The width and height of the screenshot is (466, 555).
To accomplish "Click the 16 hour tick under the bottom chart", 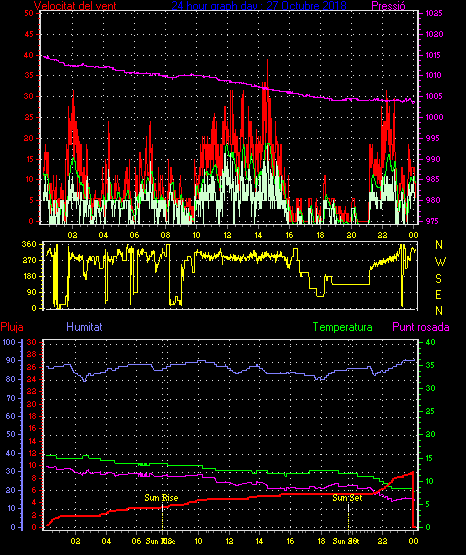I will (290, 541).
